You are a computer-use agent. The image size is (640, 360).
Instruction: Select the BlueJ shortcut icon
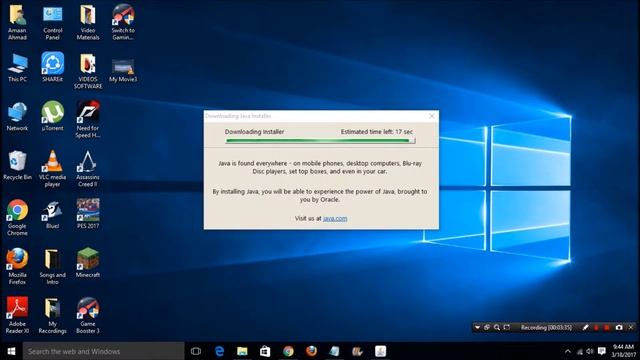pos(53,215)
